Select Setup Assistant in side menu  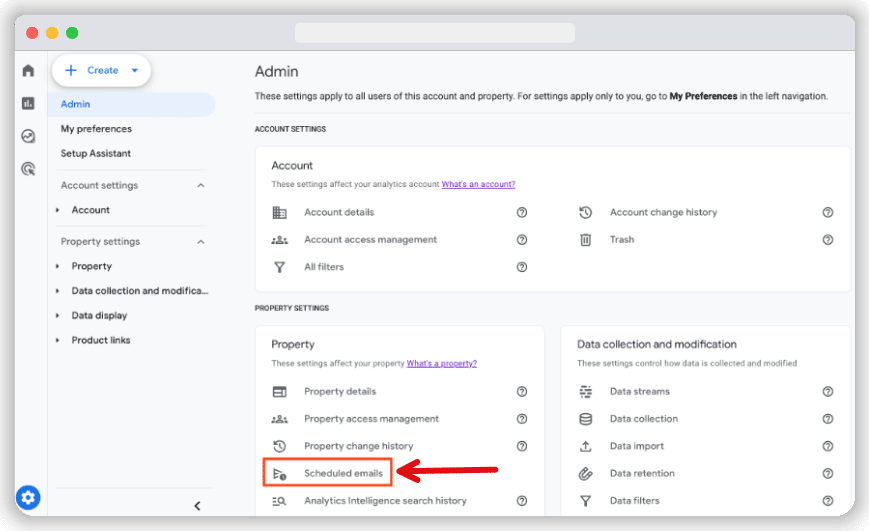(96, 154)
